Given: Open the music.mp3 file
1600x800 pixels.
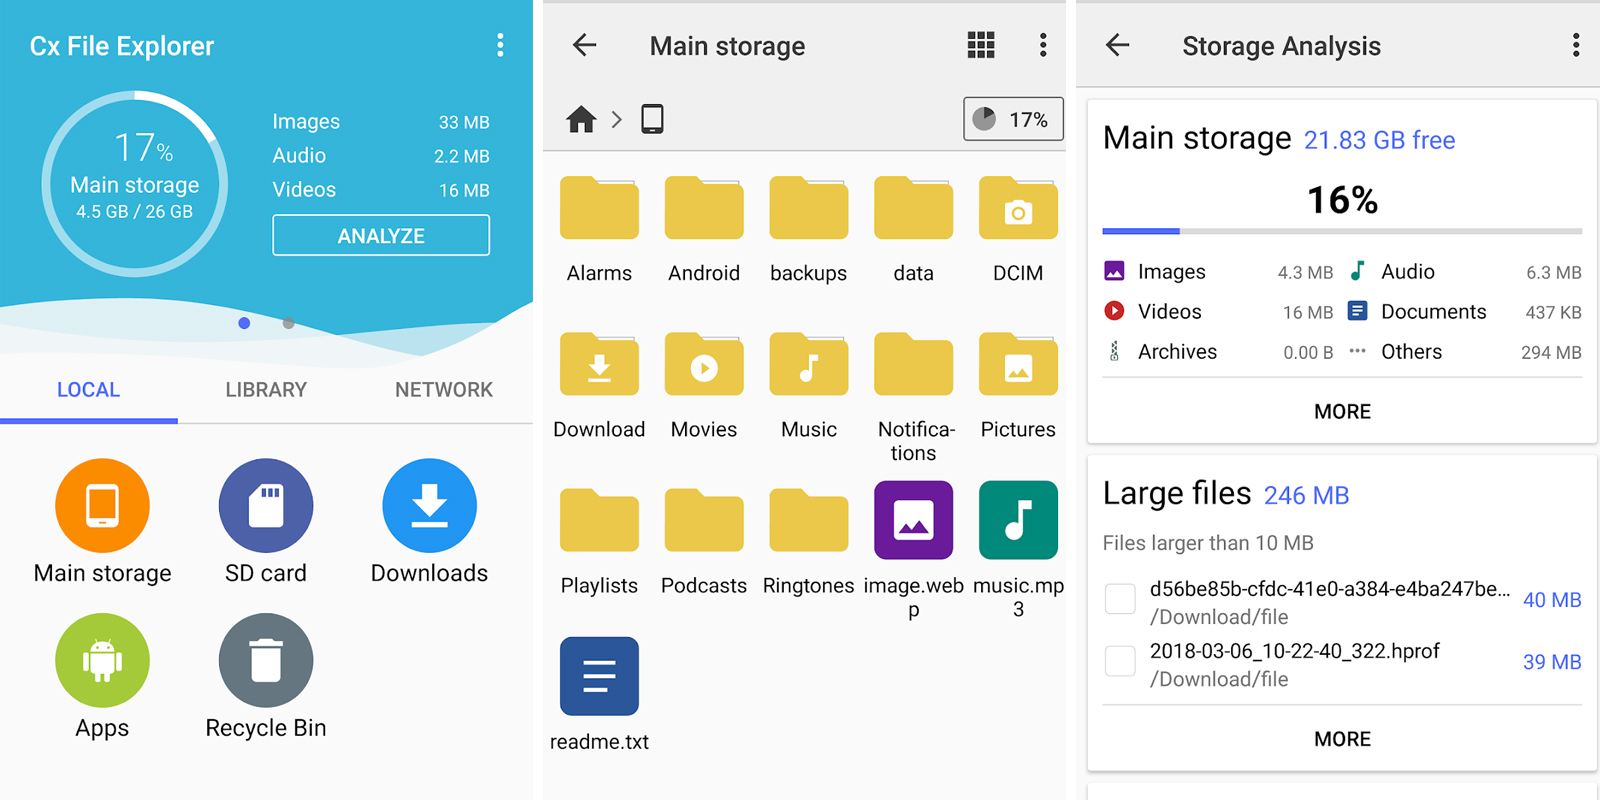Looking at the screenshot, I should click(1018, 521).
